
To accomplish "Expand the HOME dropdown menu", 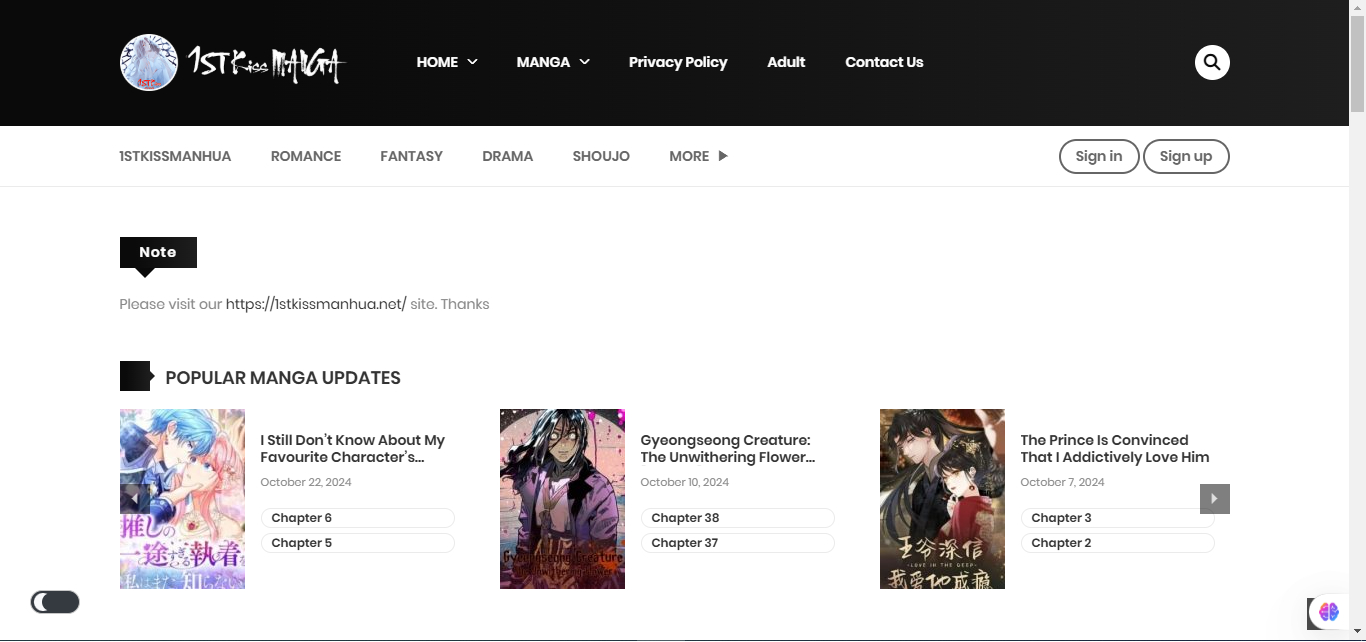I will tap(446, 62).
